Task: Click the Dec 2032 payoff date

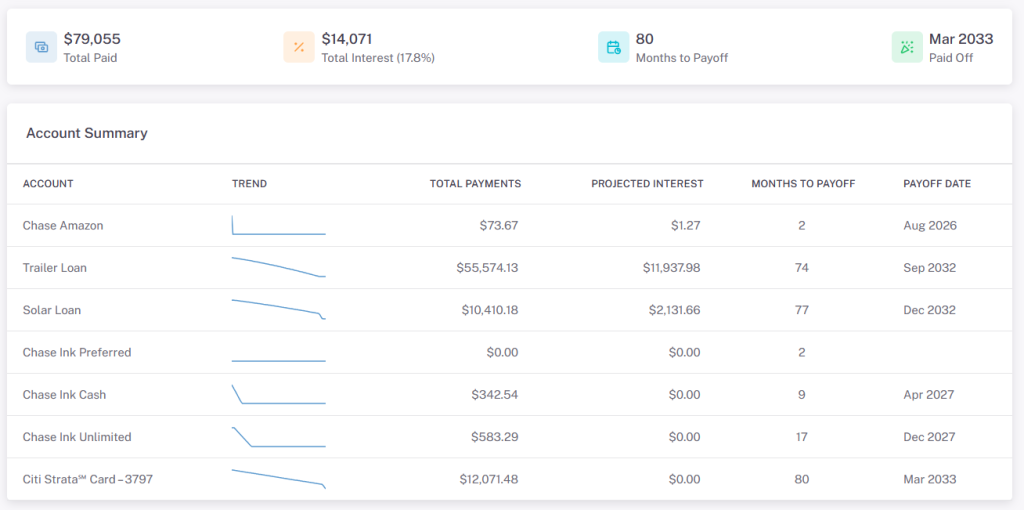Action: [930, 310]
